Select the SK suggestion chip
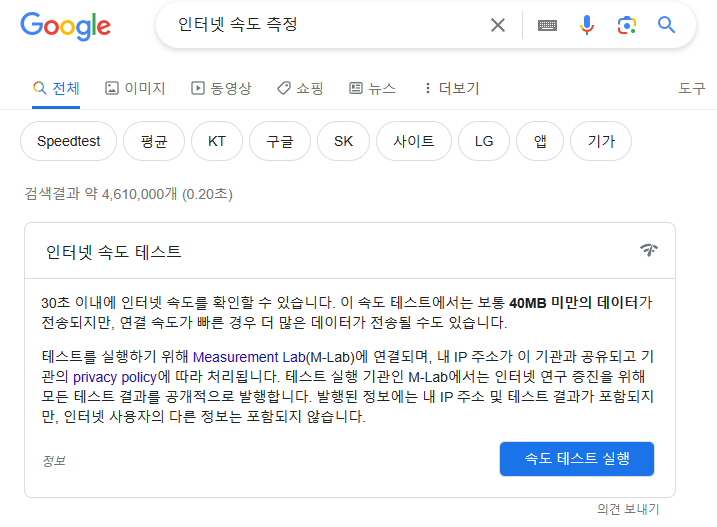This screenshot has width=717, height=527. (343, 141)
